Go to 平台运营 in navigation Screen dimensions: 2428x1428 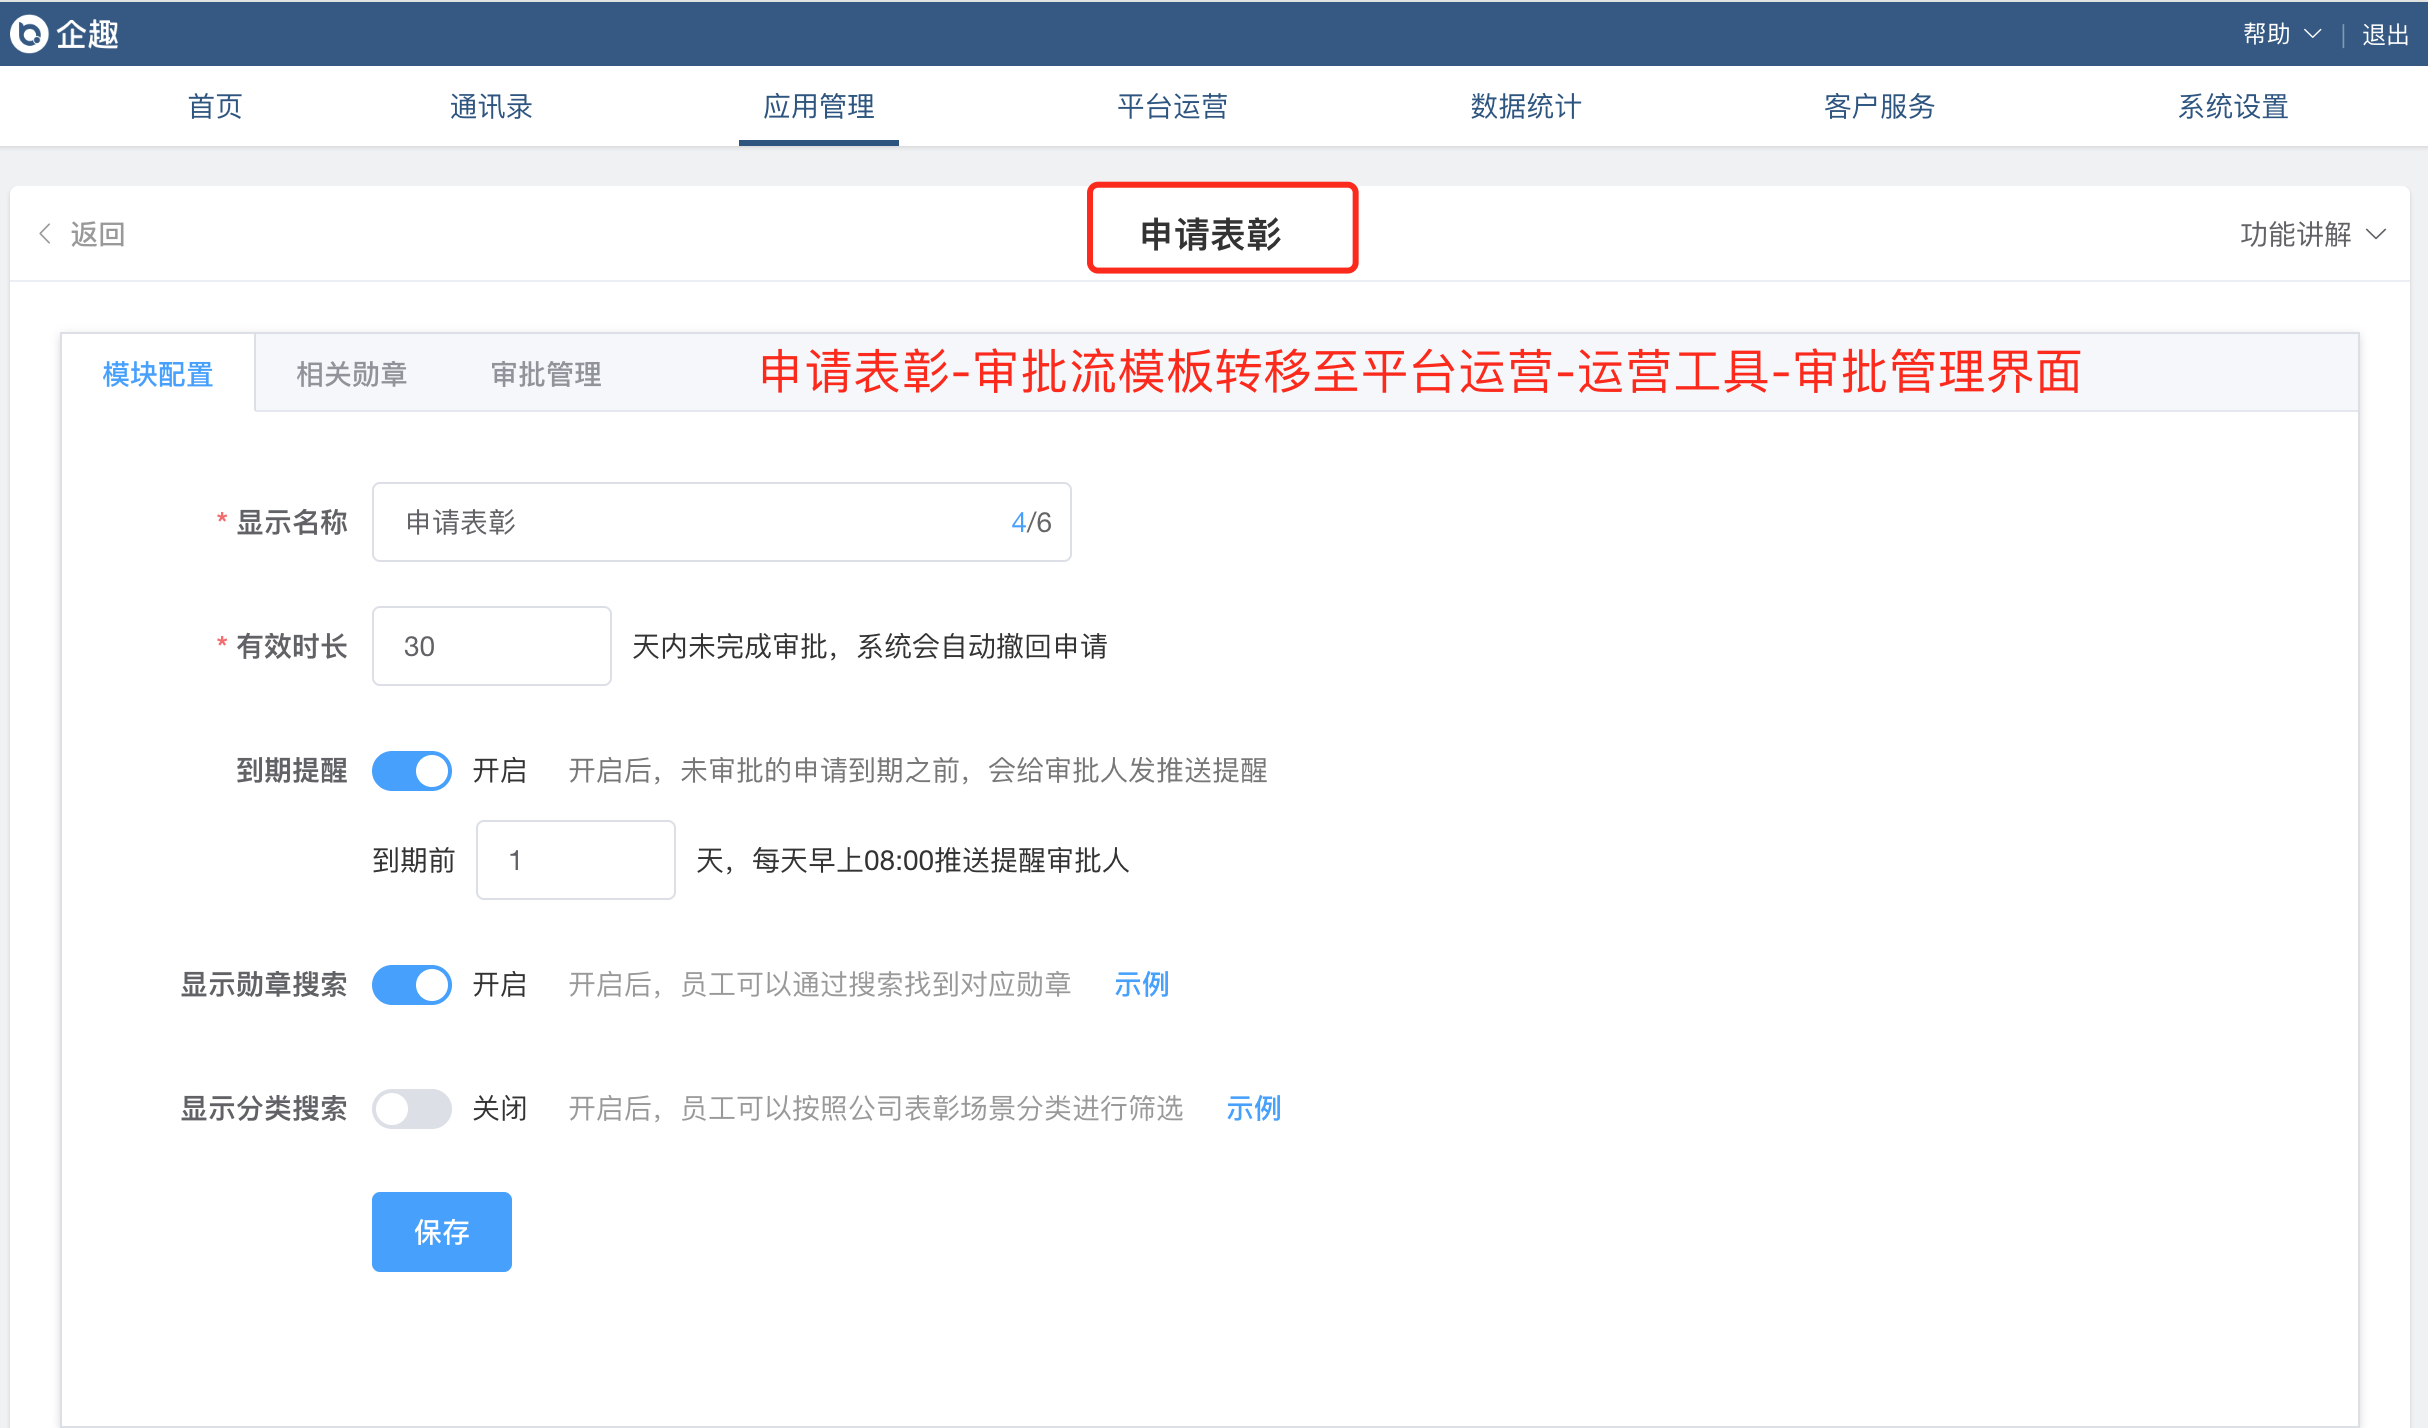[x=1172, y=106]
